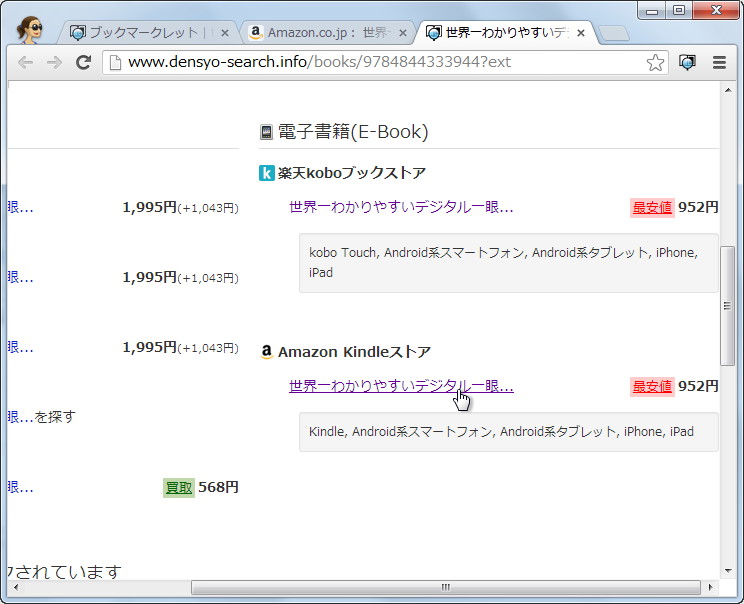
Task: Click the vertical scrollbar down arrow
Action: pyautogui.click(x=728, y=571)
